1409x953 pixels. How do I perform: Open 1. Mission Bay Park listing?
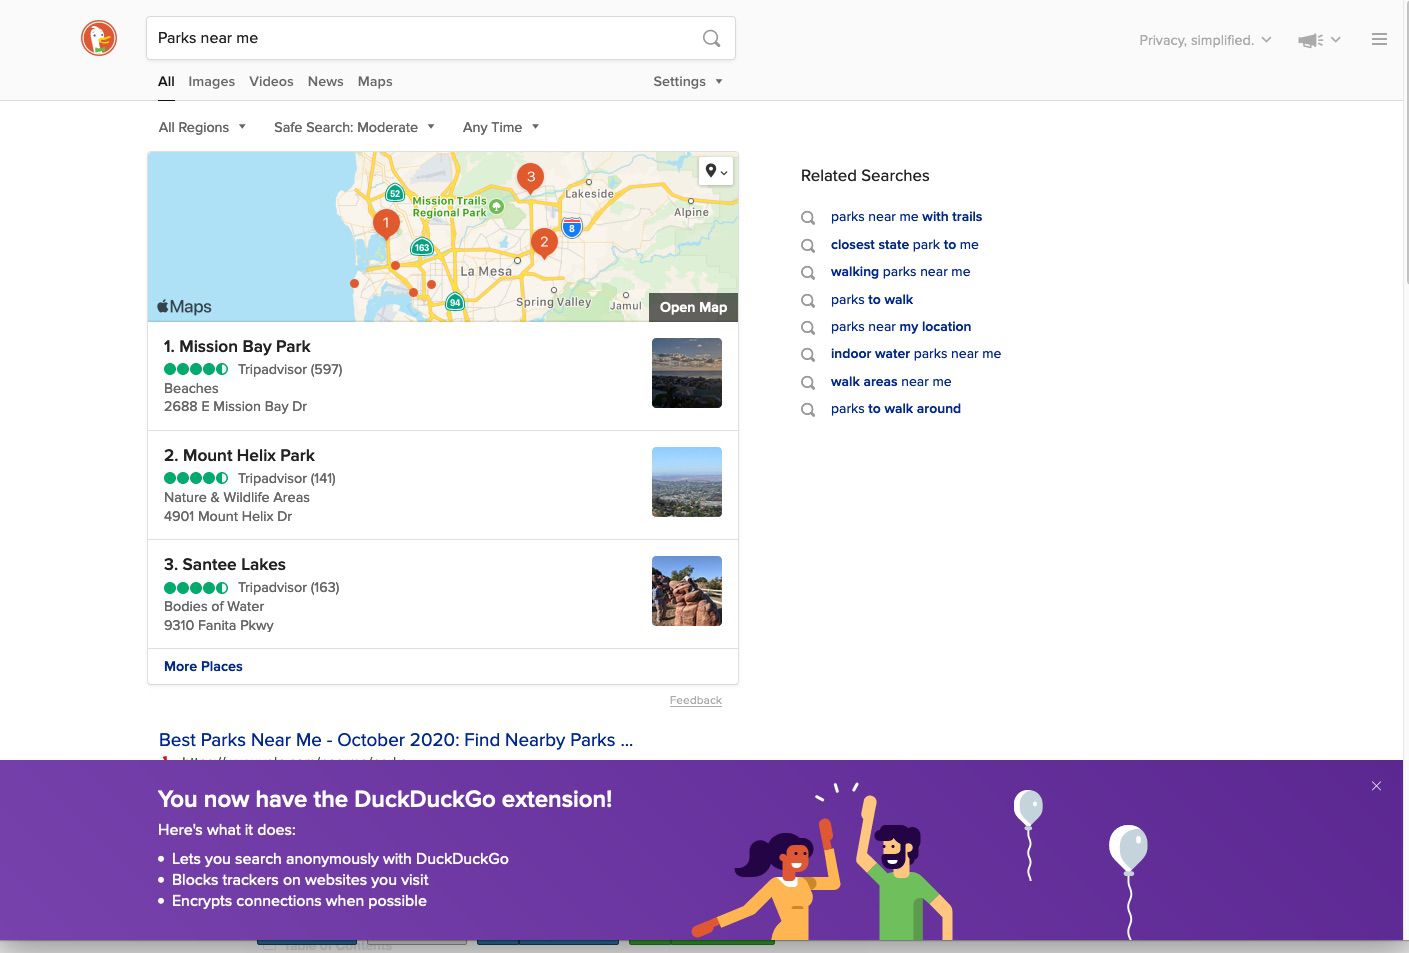click(x=237, y=346)
